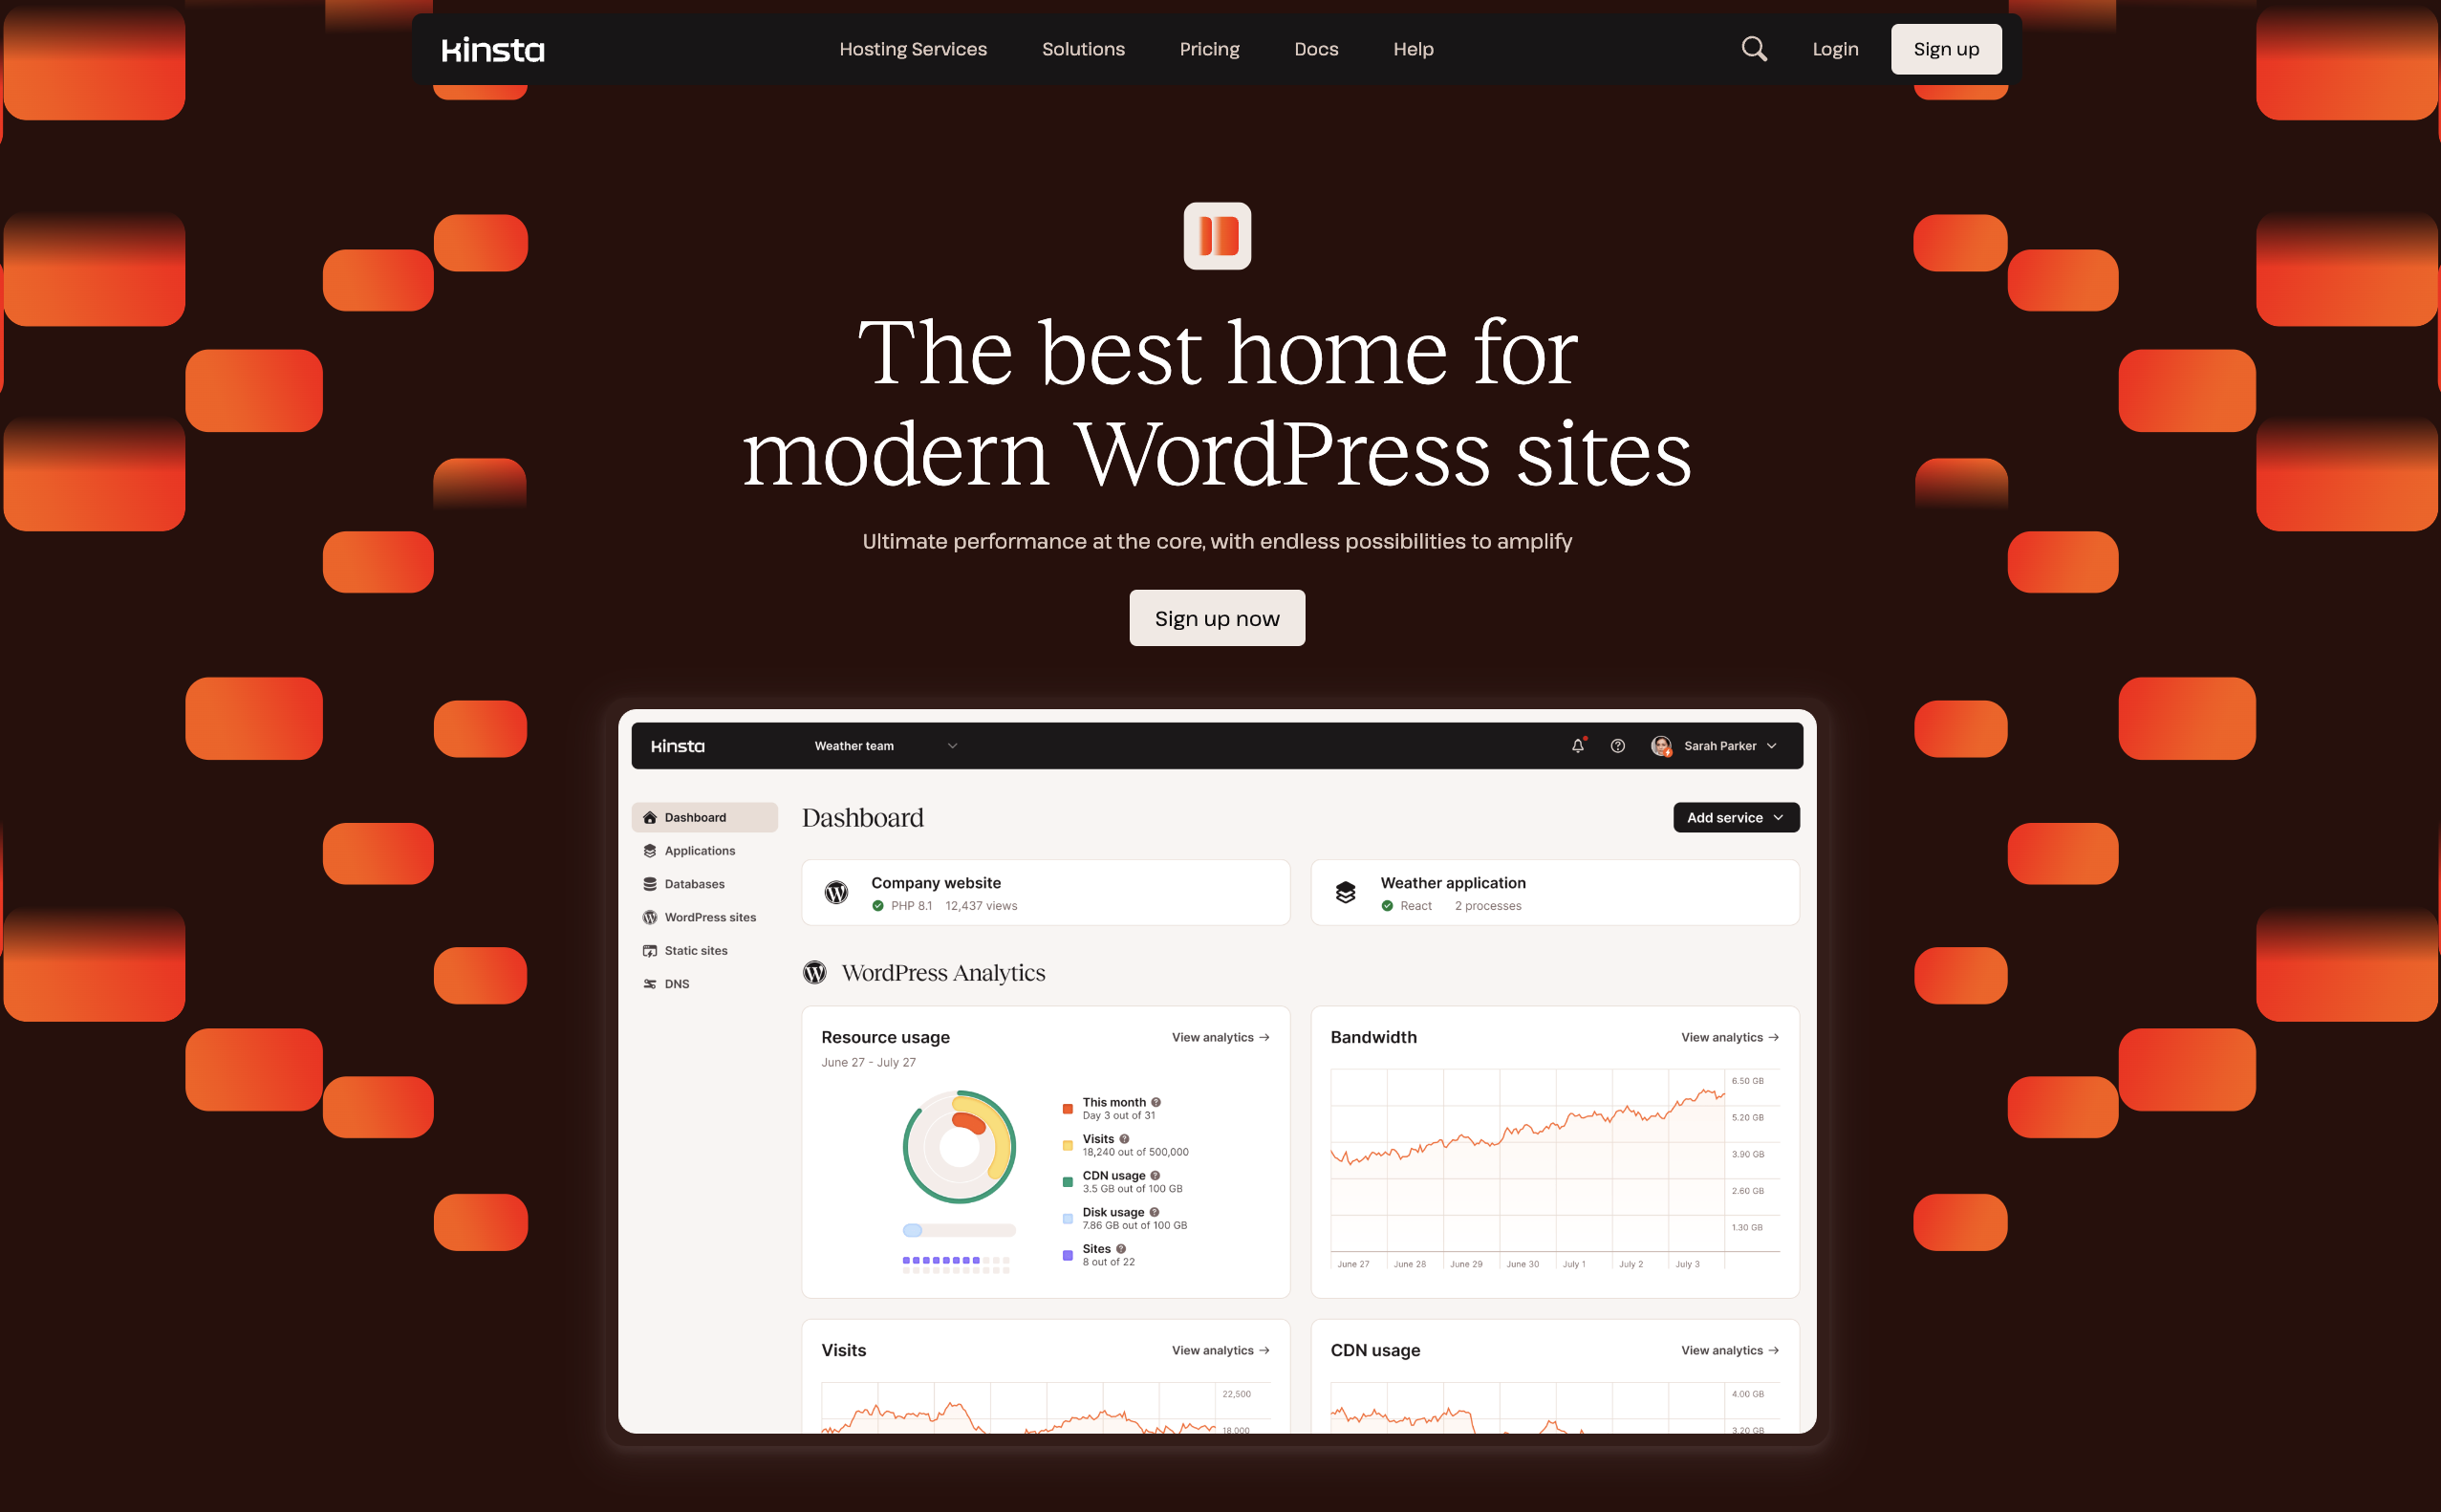The image size is (2441, 1512).
Task: Click the WordPress sites icon in sidebar
Action: tap(652, 918)
